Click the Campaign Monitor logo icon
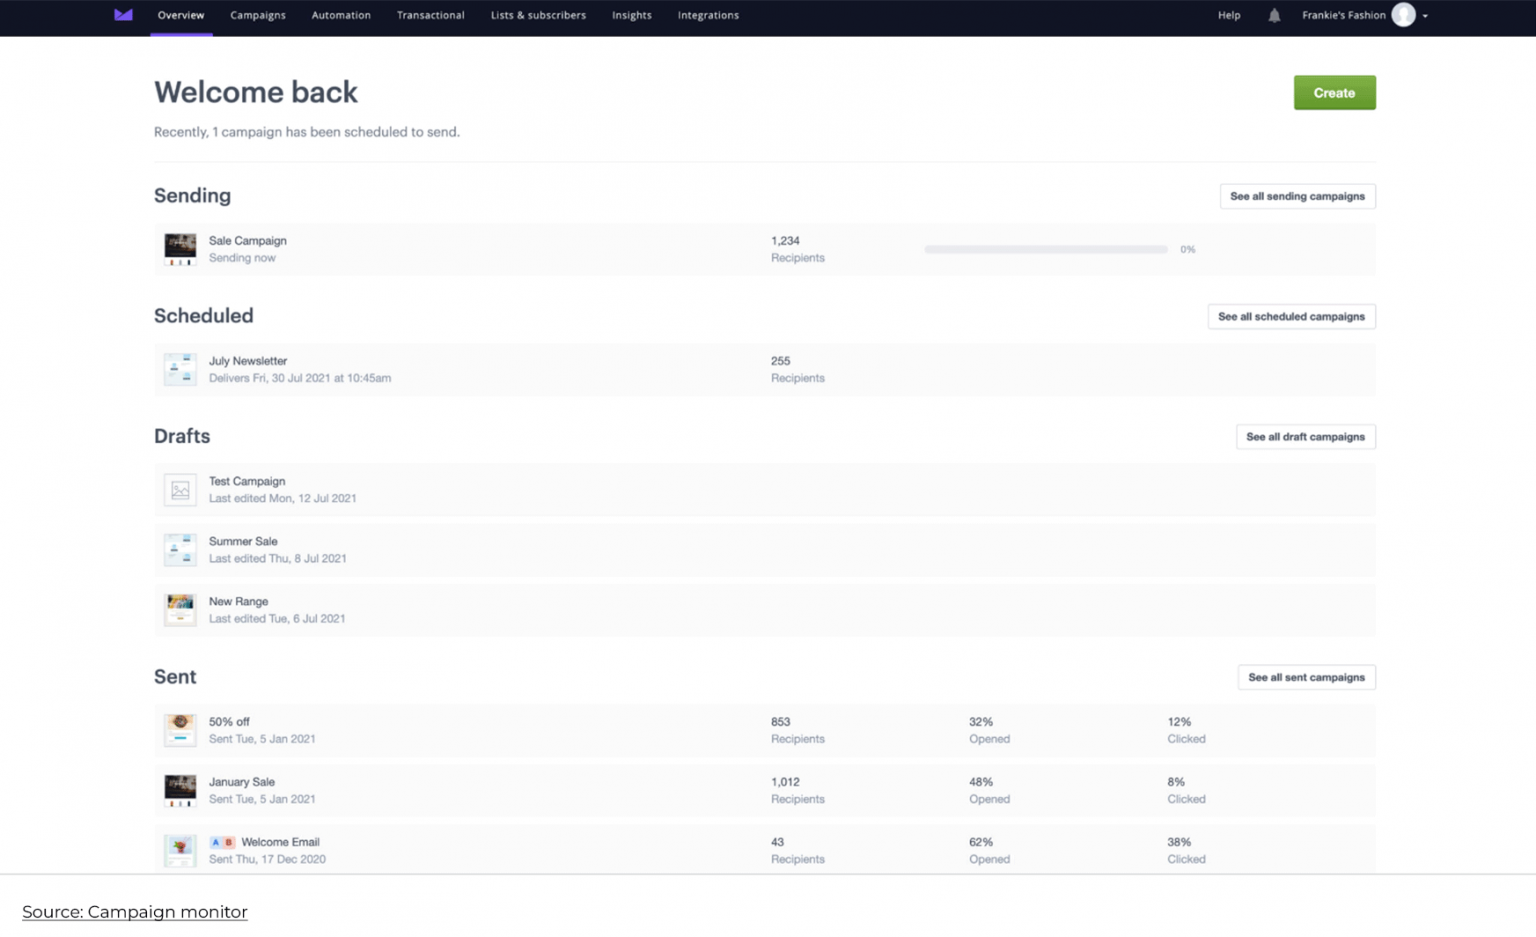 pyautogui.click(x=123, y=15)
